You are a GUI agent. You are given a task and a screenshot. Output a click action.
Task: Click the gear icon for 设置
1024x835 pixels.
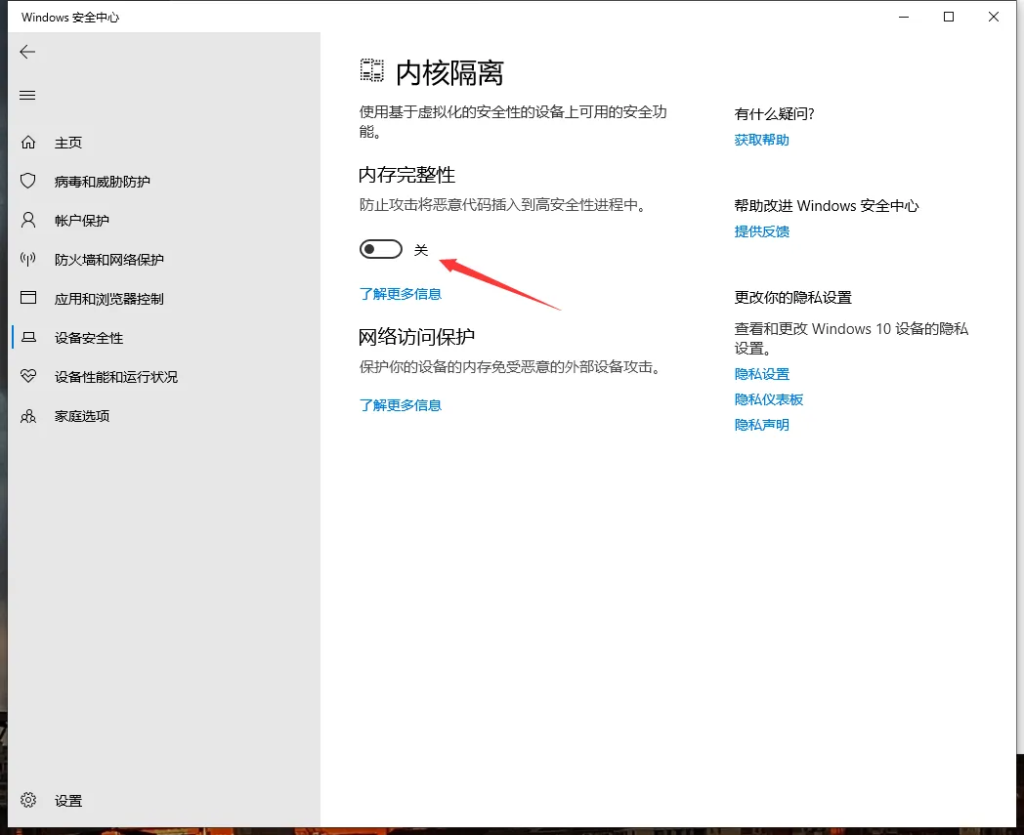point(28,800)
